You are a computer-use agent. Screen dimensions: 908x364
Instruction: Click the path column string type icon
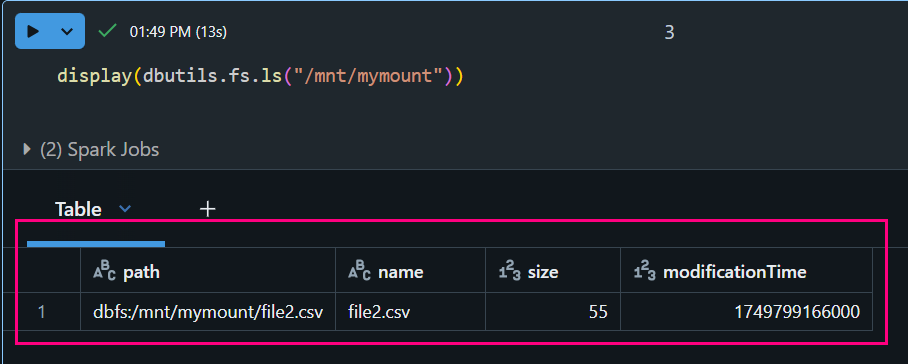tap(105, 271)
